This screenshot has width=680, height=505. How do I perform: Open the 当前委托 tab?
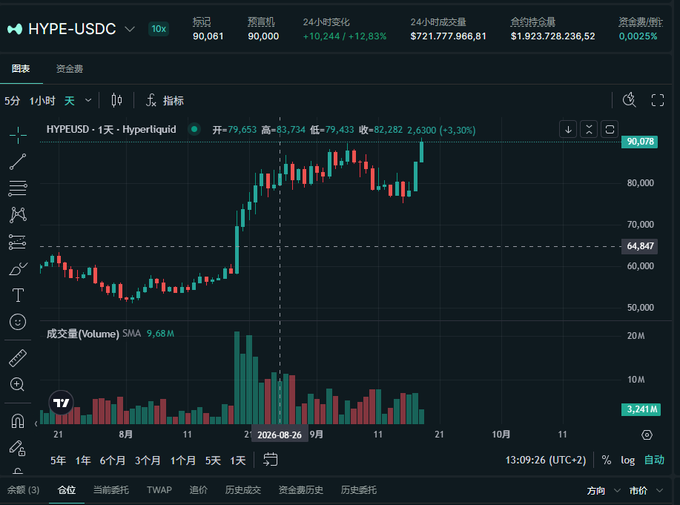(111, 490)
